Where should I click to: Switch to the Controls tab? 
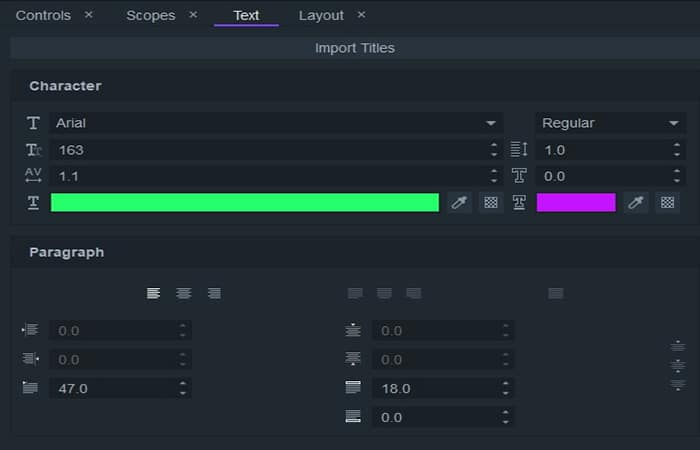(x=43, y=15)
